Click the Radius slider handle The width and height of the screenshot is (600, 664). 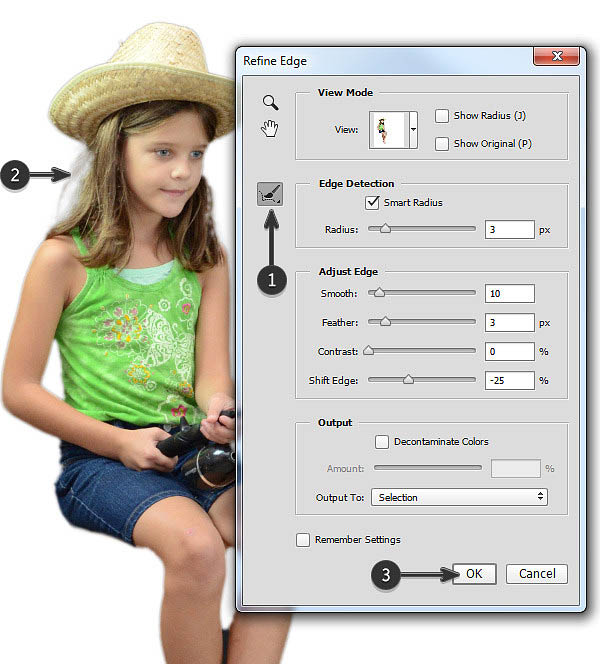pyautogui.click(x=385, y=230)
